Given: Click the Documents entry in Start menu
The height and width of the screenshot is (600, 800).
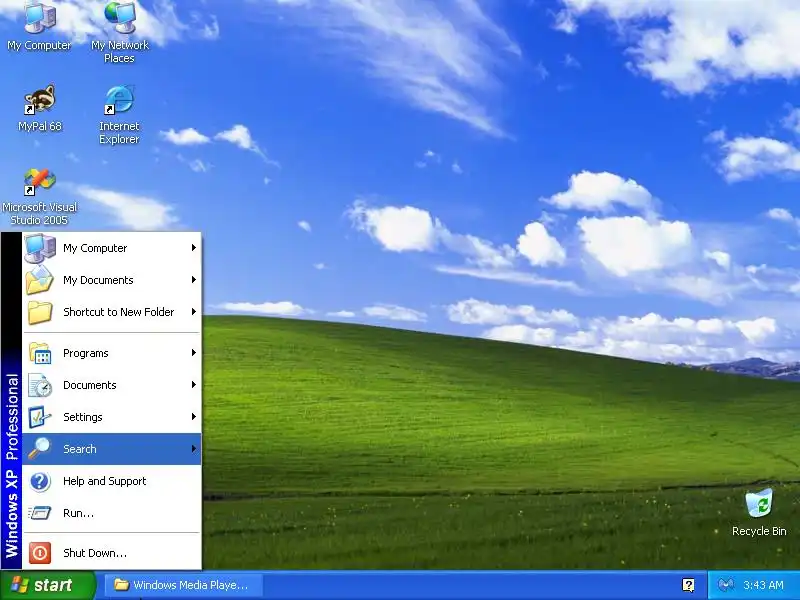Looking at the screenshot, I should coord(112,385).
